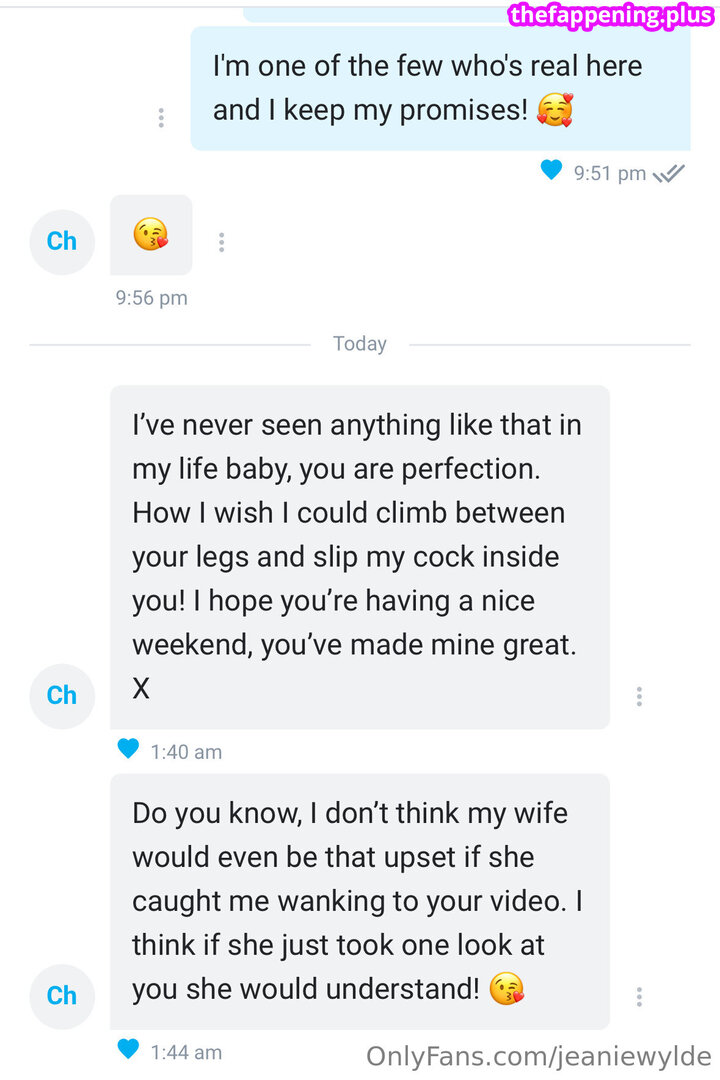720x1080 pixels.
Task: Toggle the heart like at 1:44 am
Action: tap(128, 1050)
